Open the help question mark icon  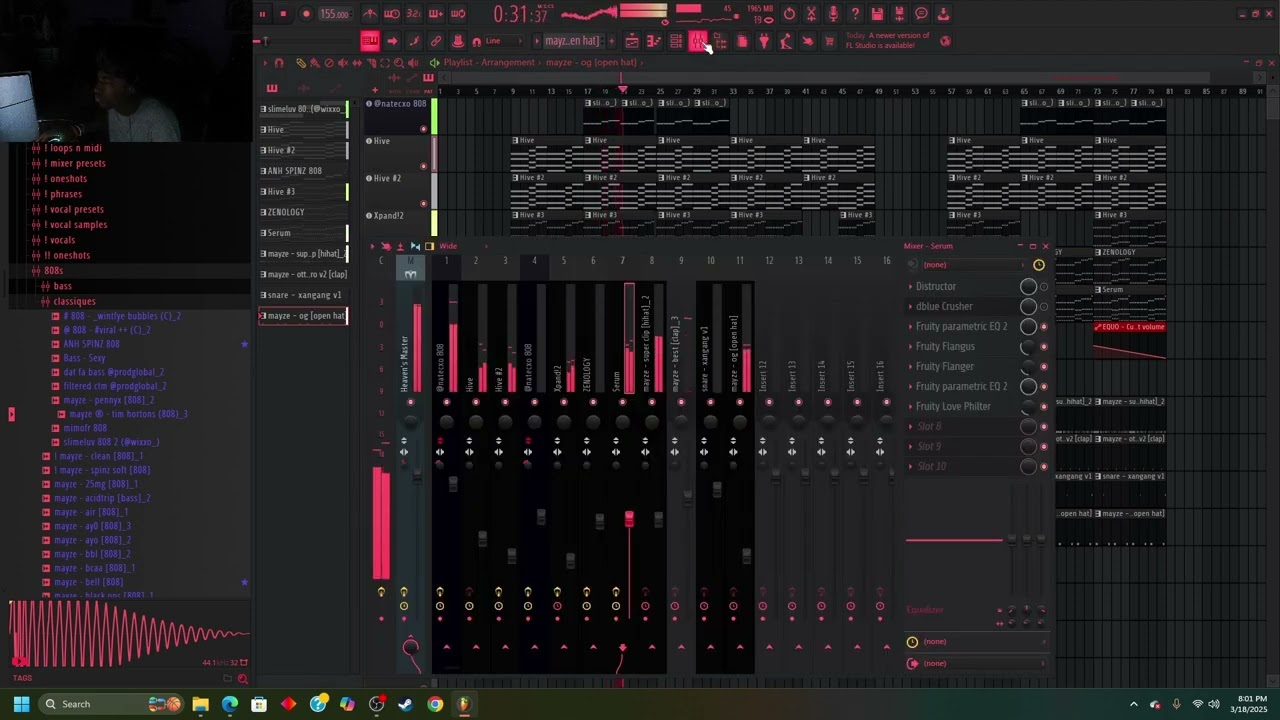pos(855,14)
